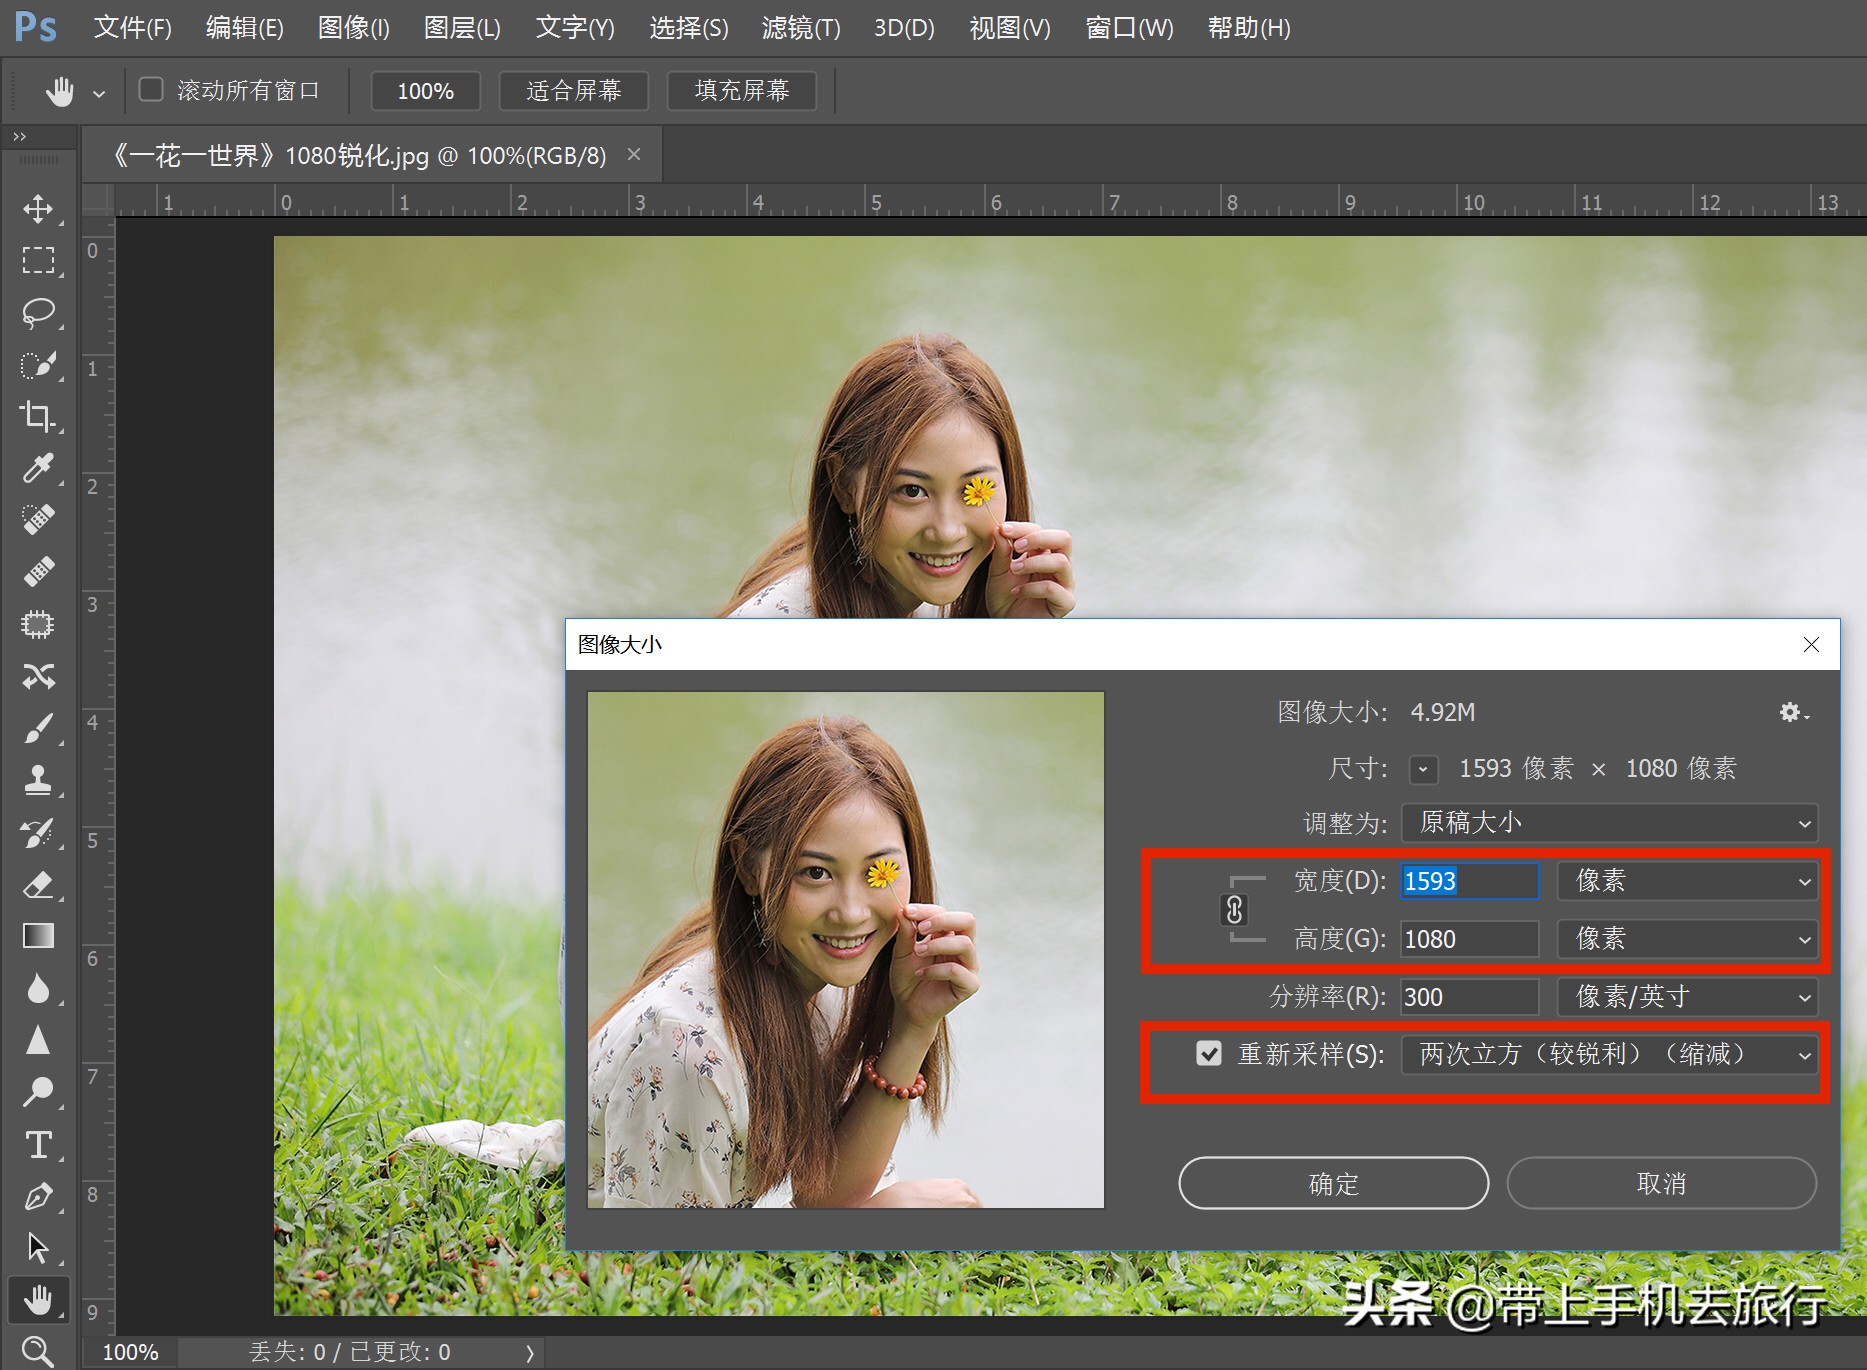Activate the Eraser tool
1867x1370 pixels.
tap(38, 885)
